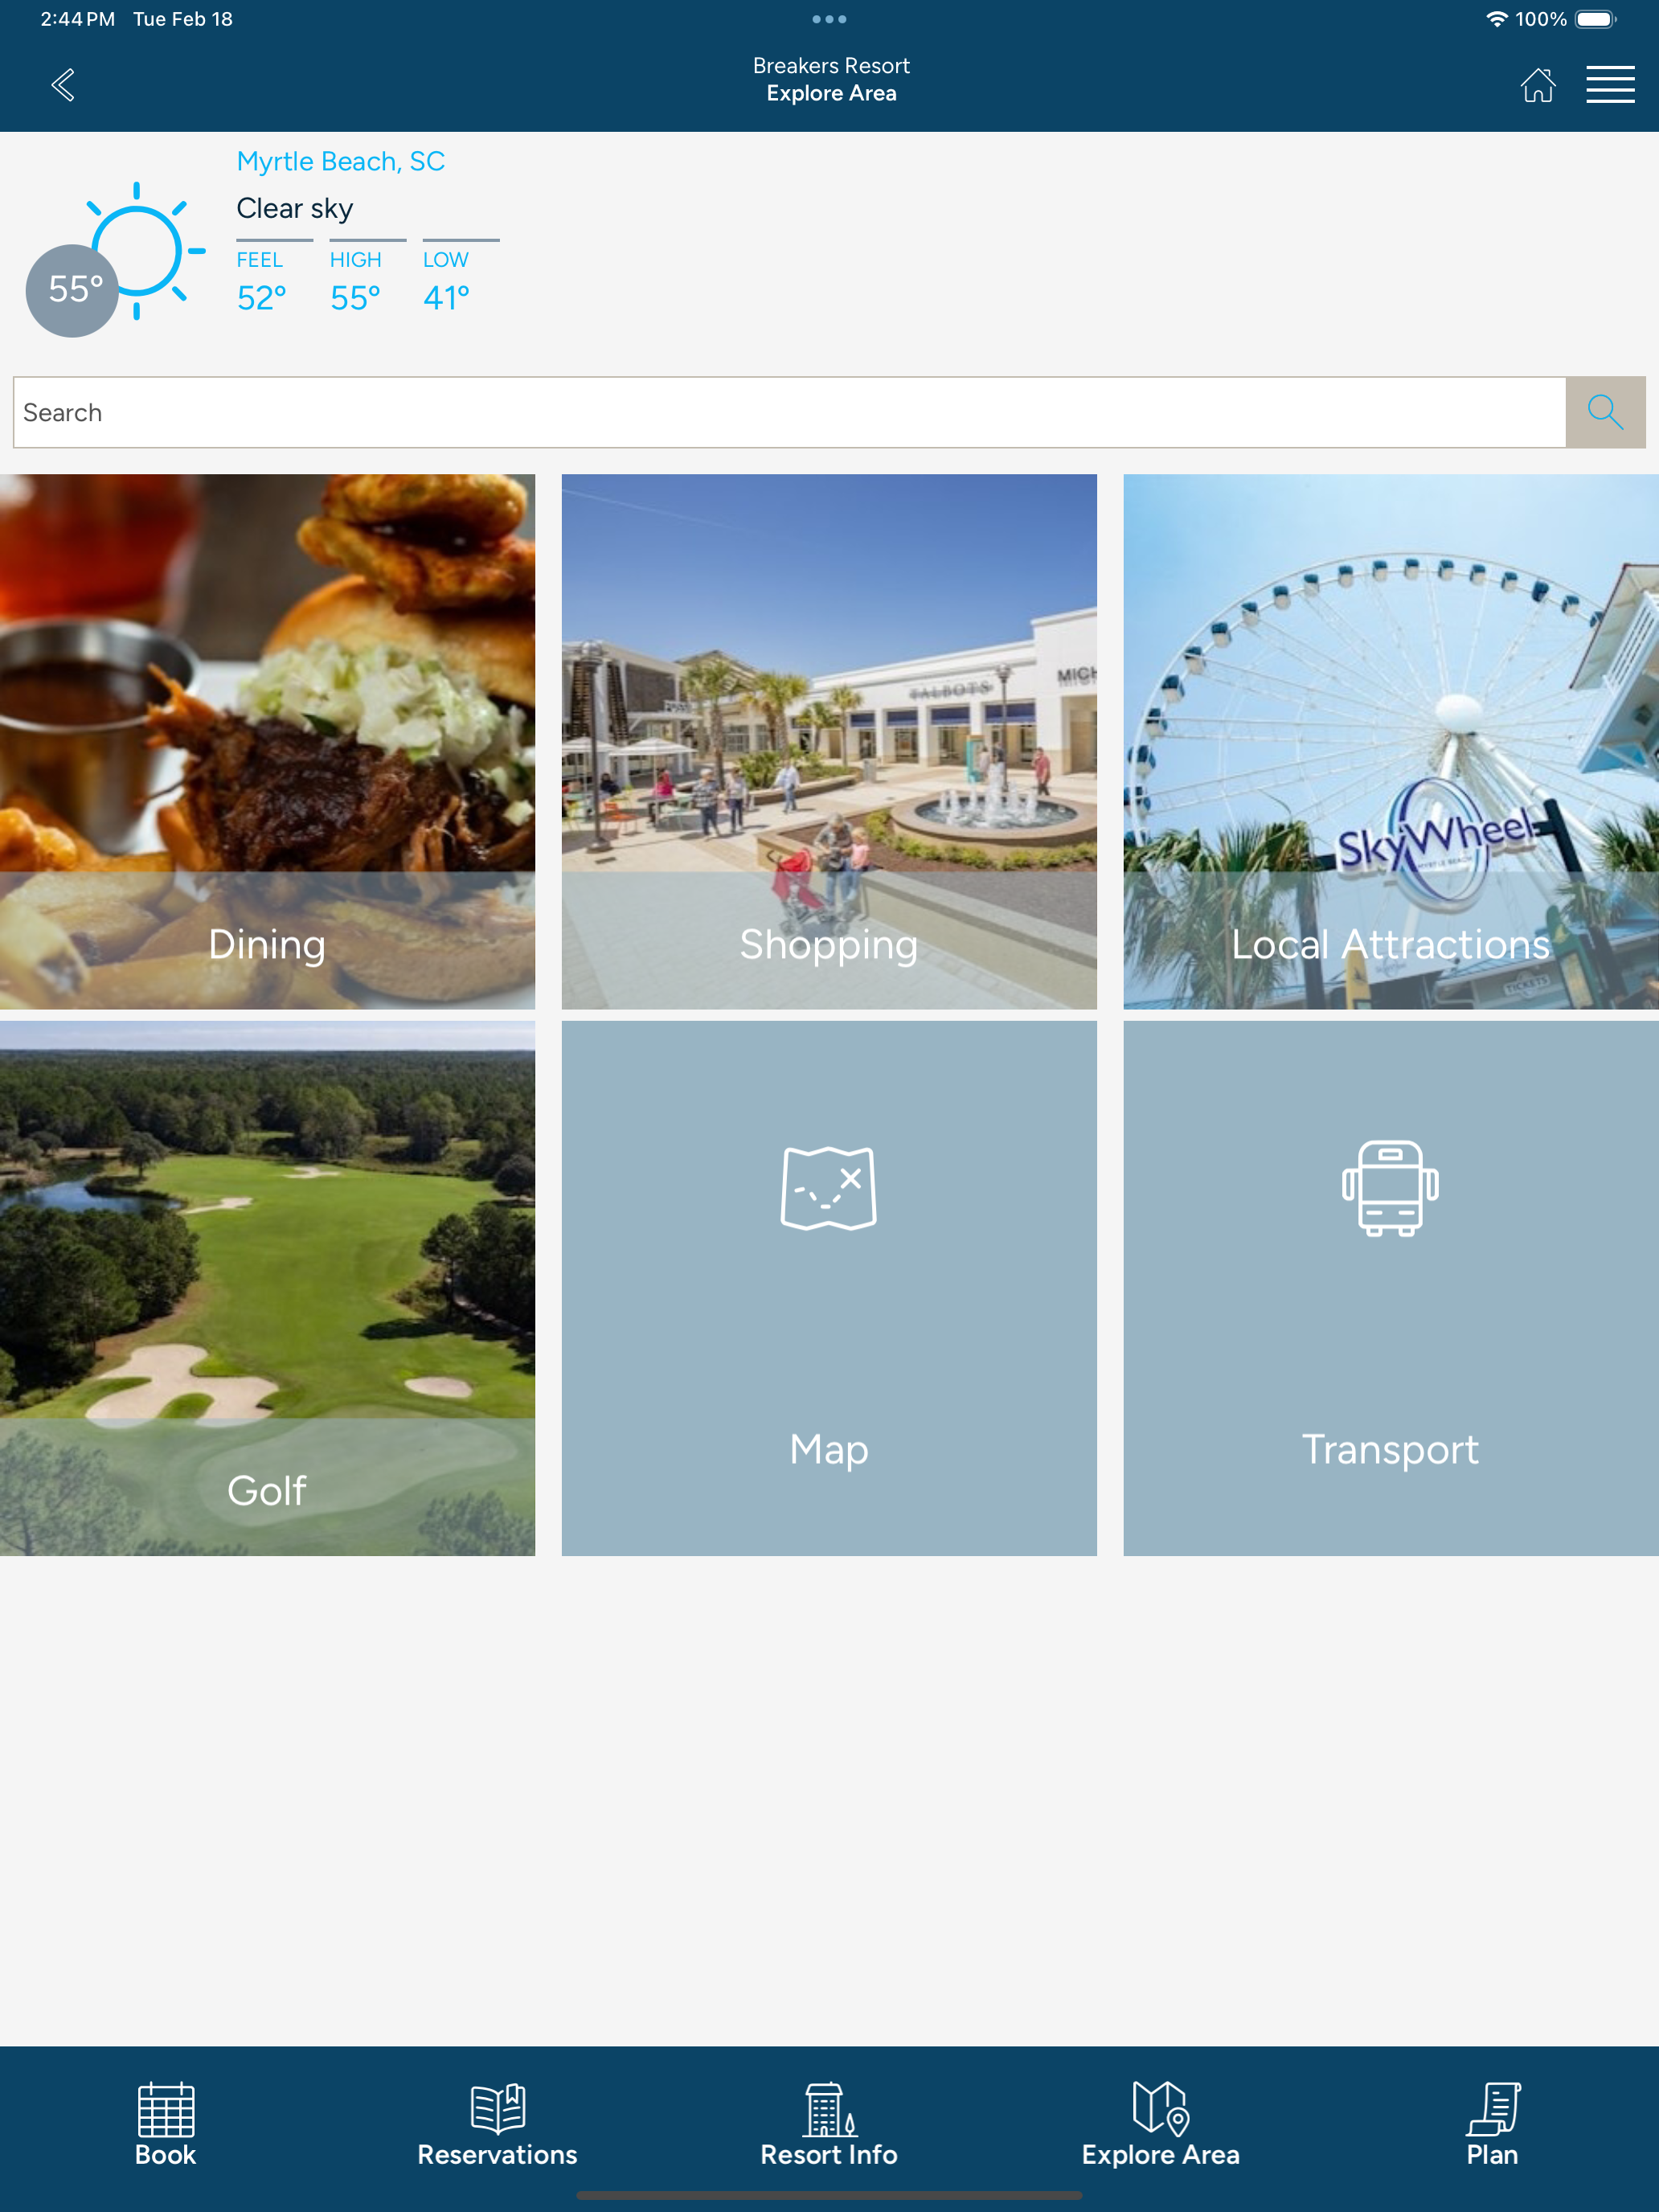Tap the 55° current temperature badge
This screenshot has width=1659, height=2212.
pos(73,290)
